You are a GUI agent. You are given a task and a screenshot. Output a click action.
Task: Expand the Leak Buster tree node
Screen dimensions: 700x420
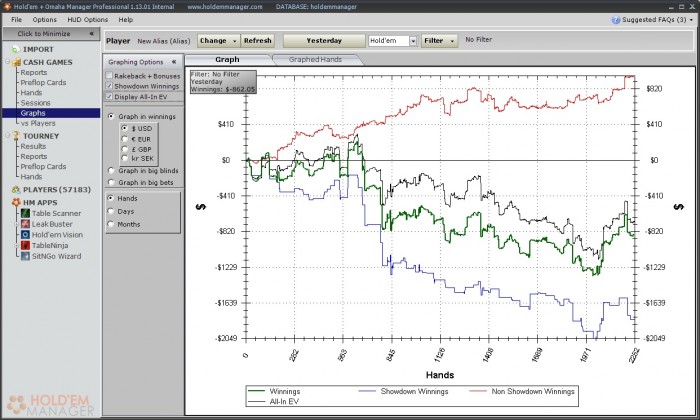[x=17, y=224]
